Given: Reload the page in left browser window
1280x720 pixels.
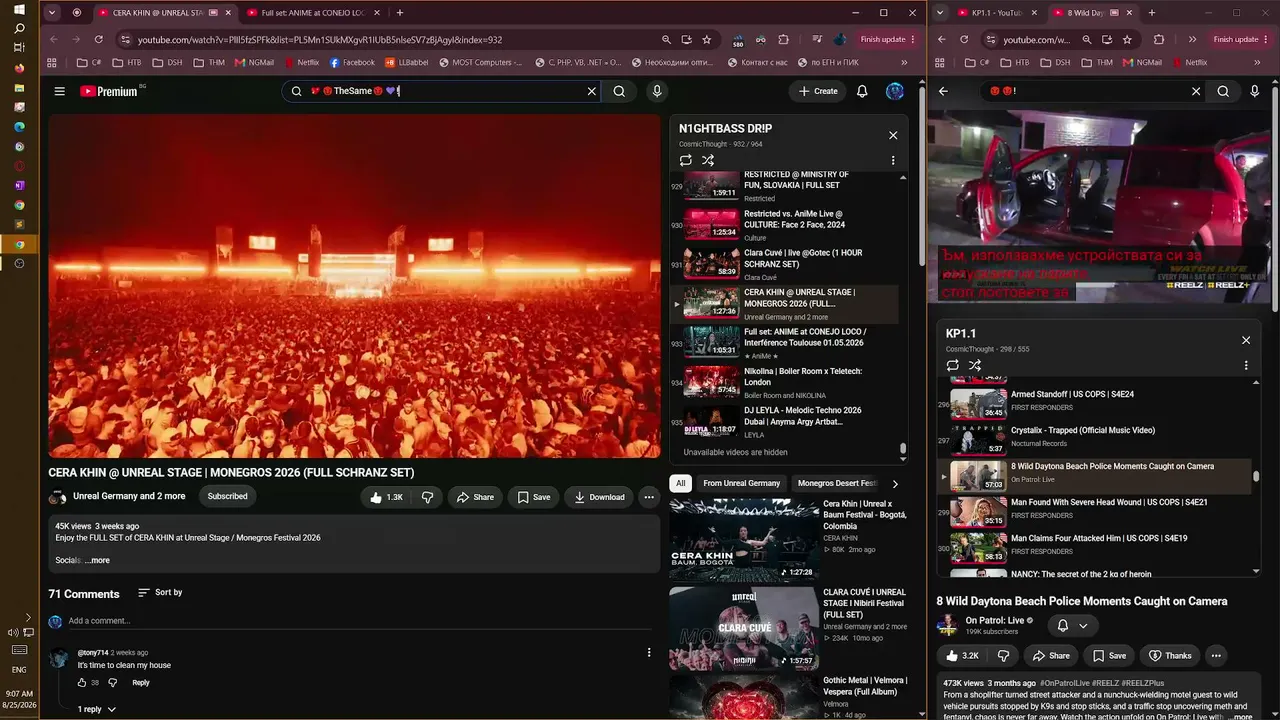Looking at the screenshot, I should tap(98, 39).
